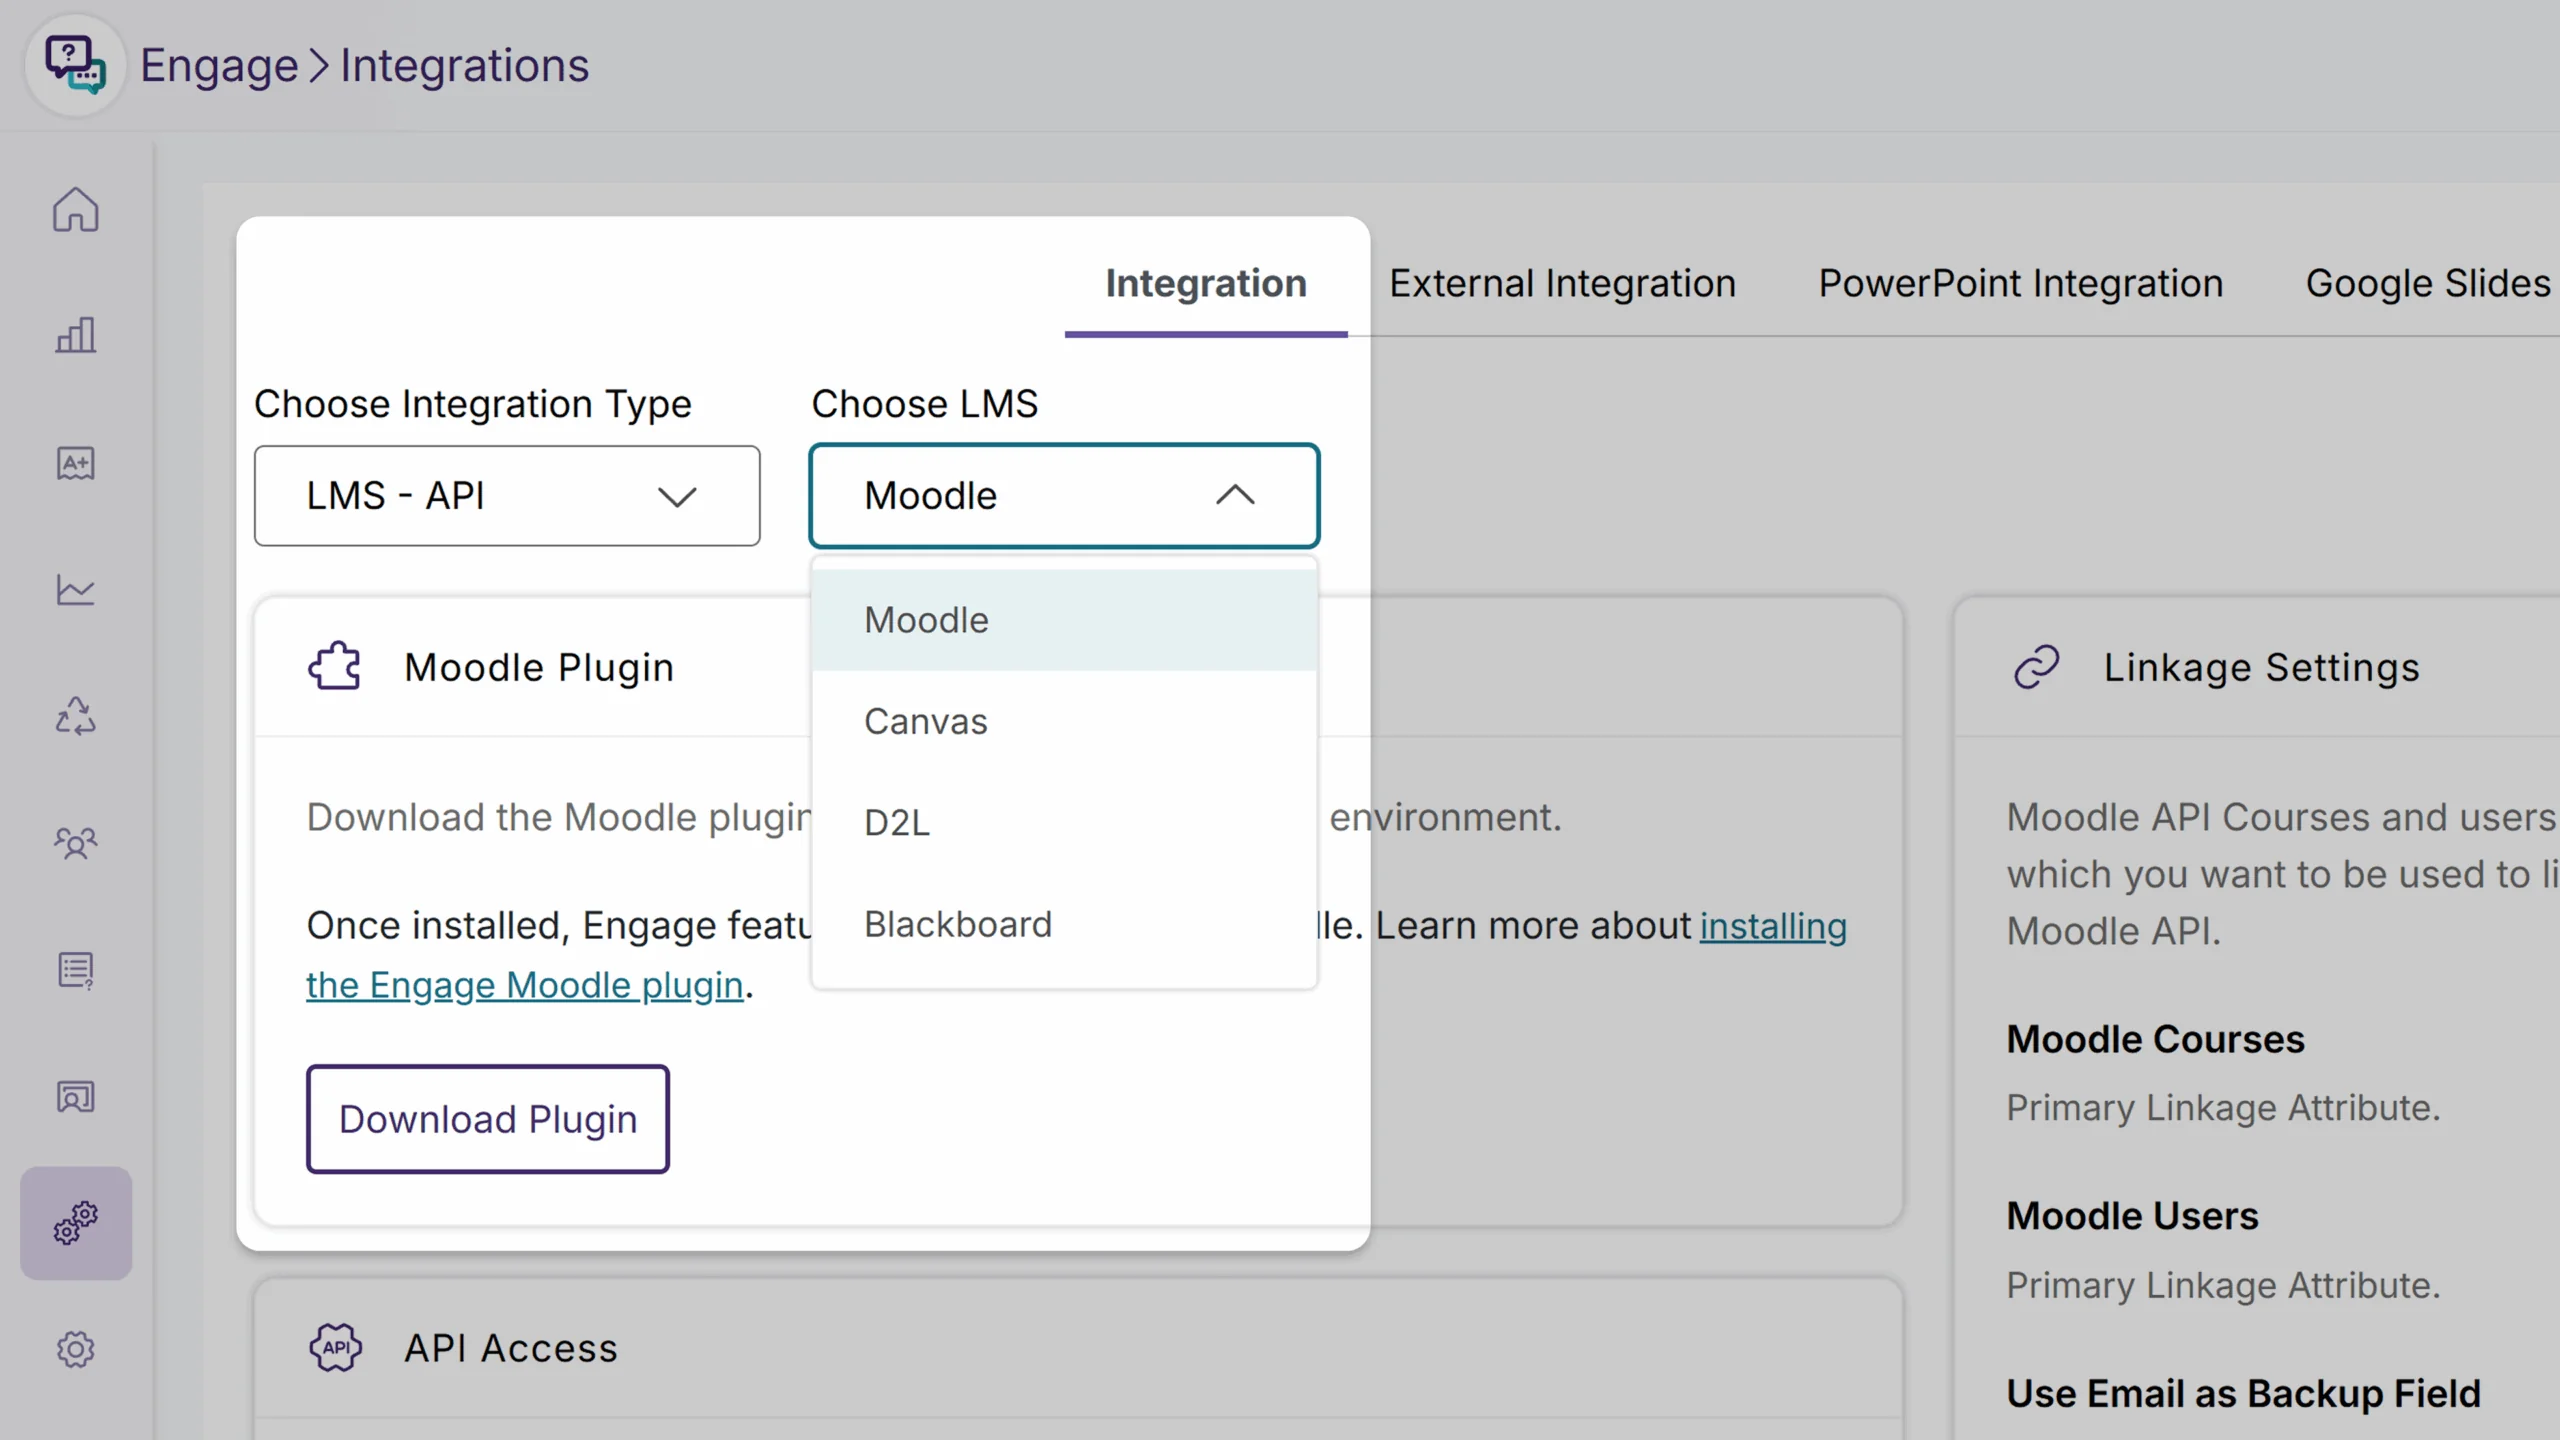Click the line chart analytics icon
This screenshot has height=1440, width=2560.
[75, 590]
